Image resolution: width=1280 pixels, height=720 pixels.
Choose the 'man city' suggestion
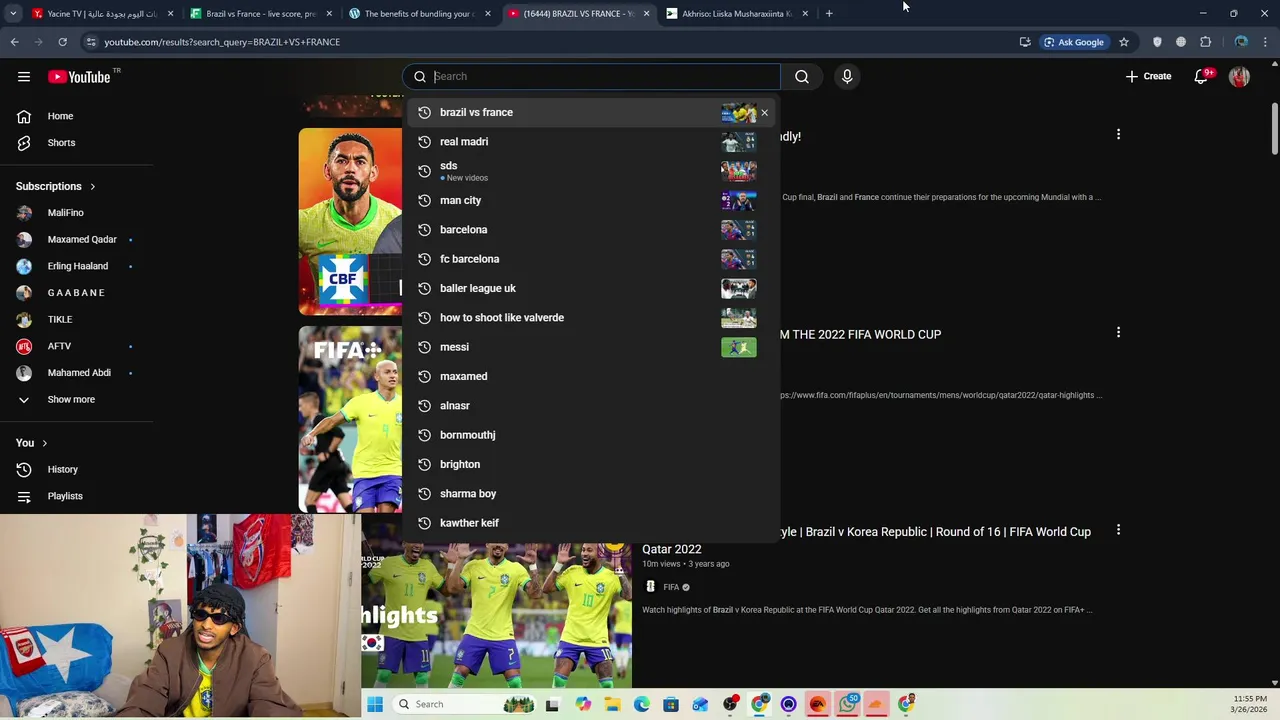pos(590,200)
